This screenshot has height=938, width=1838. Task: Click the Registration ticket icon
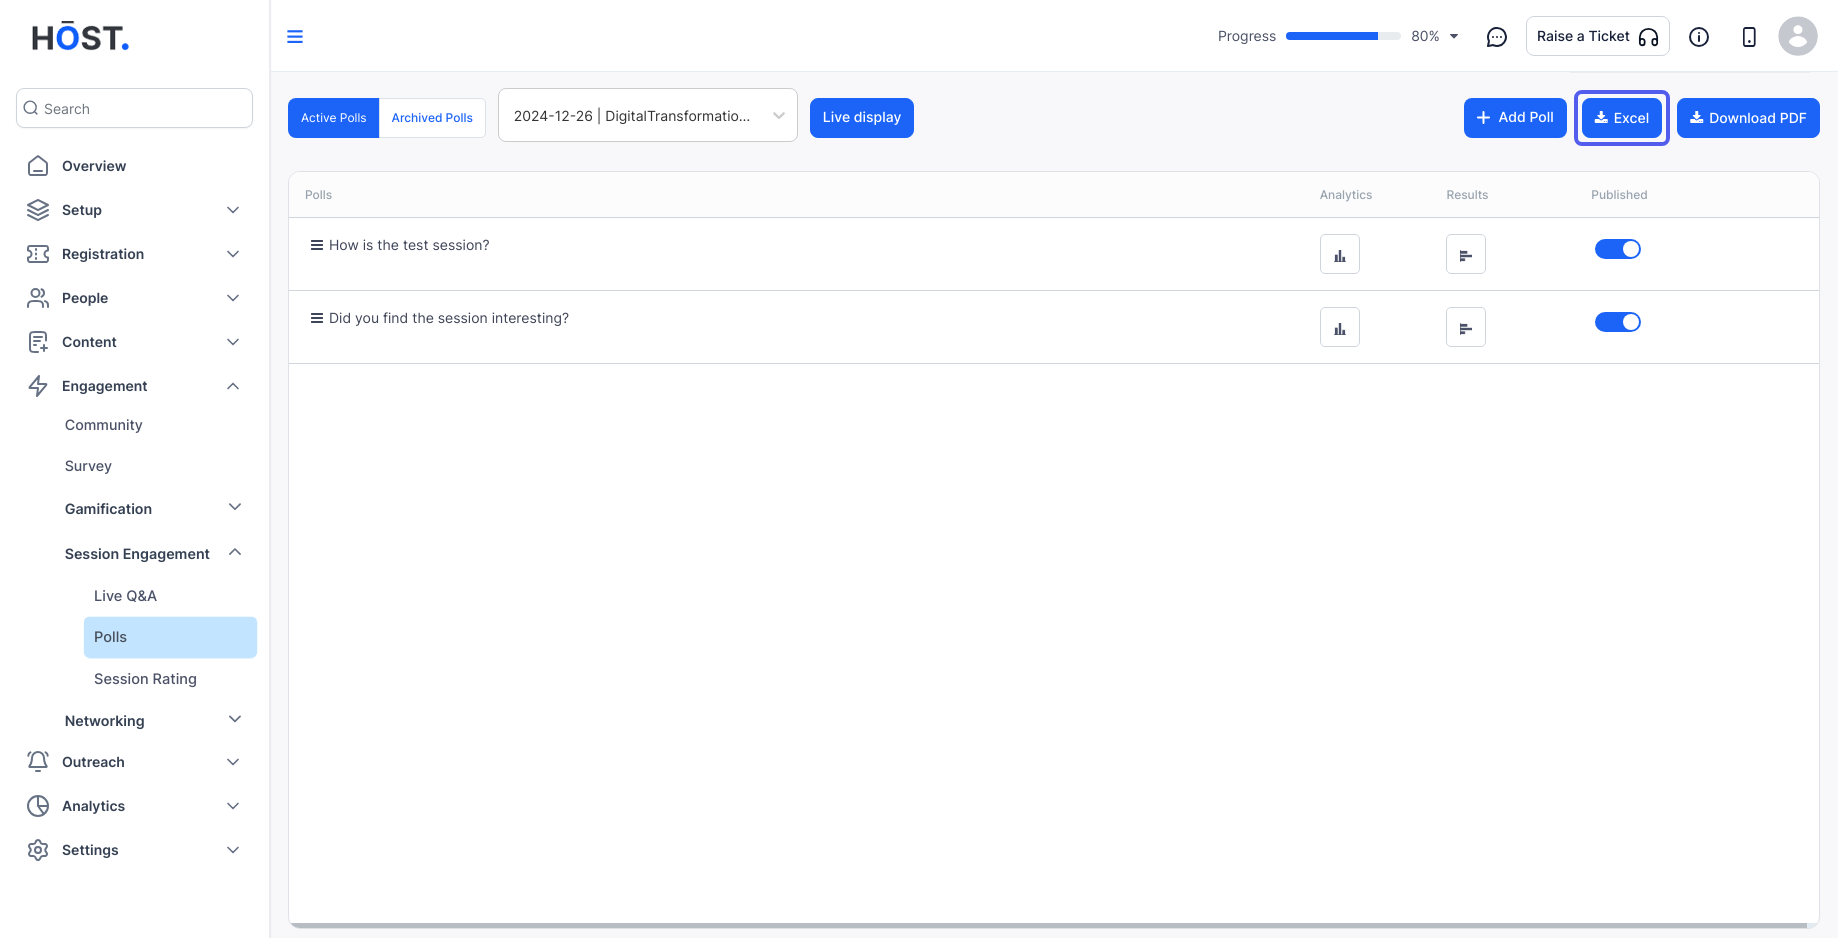point(38,254)
